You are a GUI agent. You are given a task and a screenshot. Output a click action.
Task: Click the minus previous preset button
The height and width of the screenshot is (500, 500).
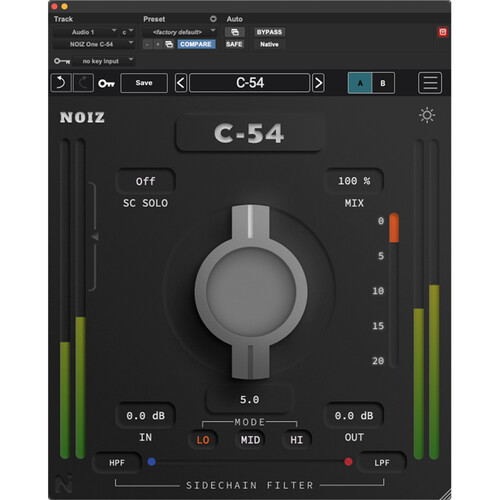pos(147,44)
